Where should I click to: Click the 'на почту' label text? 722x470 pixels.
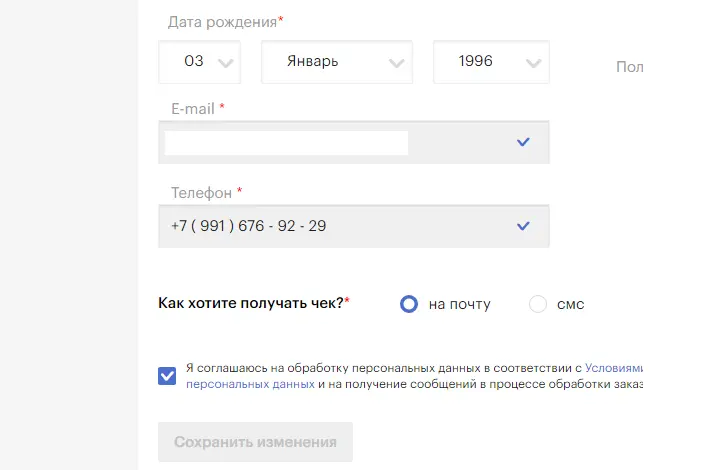pos(460,304)
